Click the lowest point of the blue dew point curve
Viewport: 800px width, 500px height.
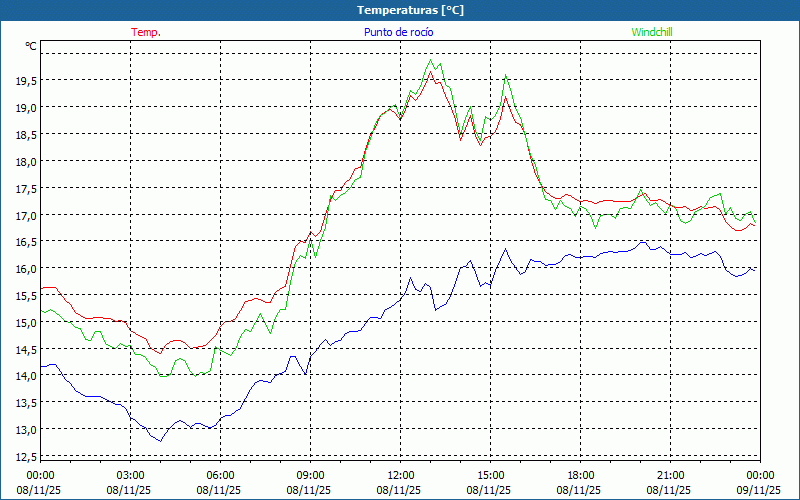click(x=158, y=441)
